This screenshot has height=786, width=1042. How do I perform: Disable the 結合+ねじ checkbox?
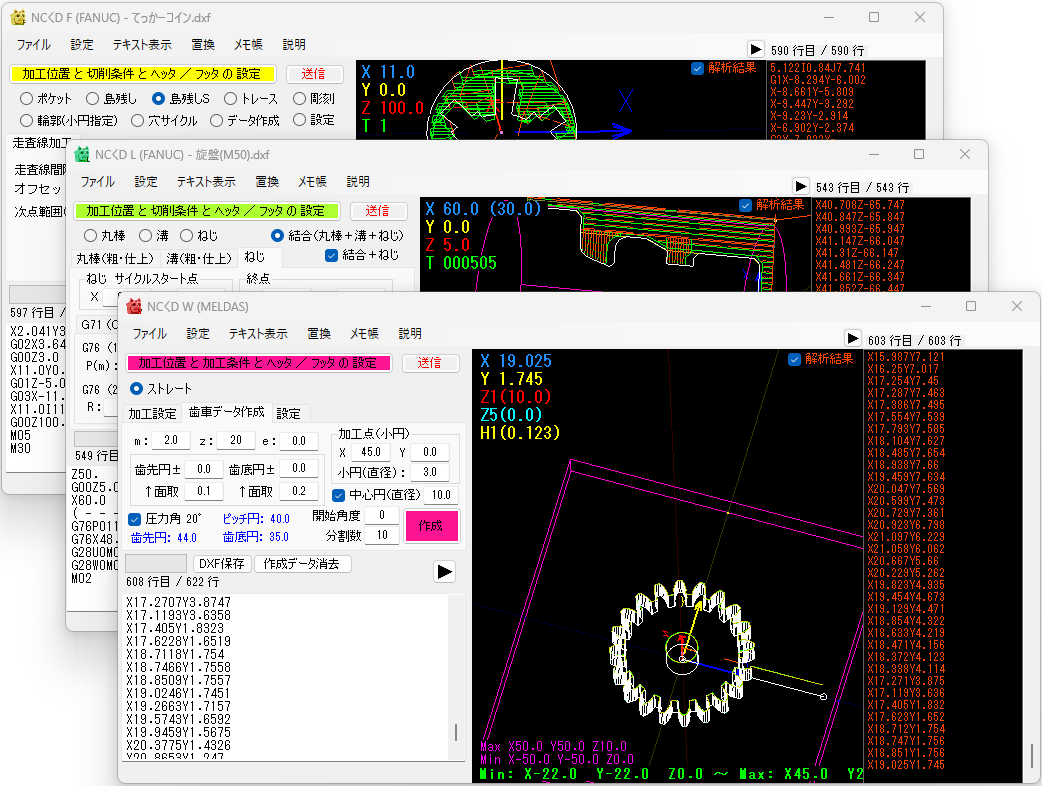(x=330, y=254)
